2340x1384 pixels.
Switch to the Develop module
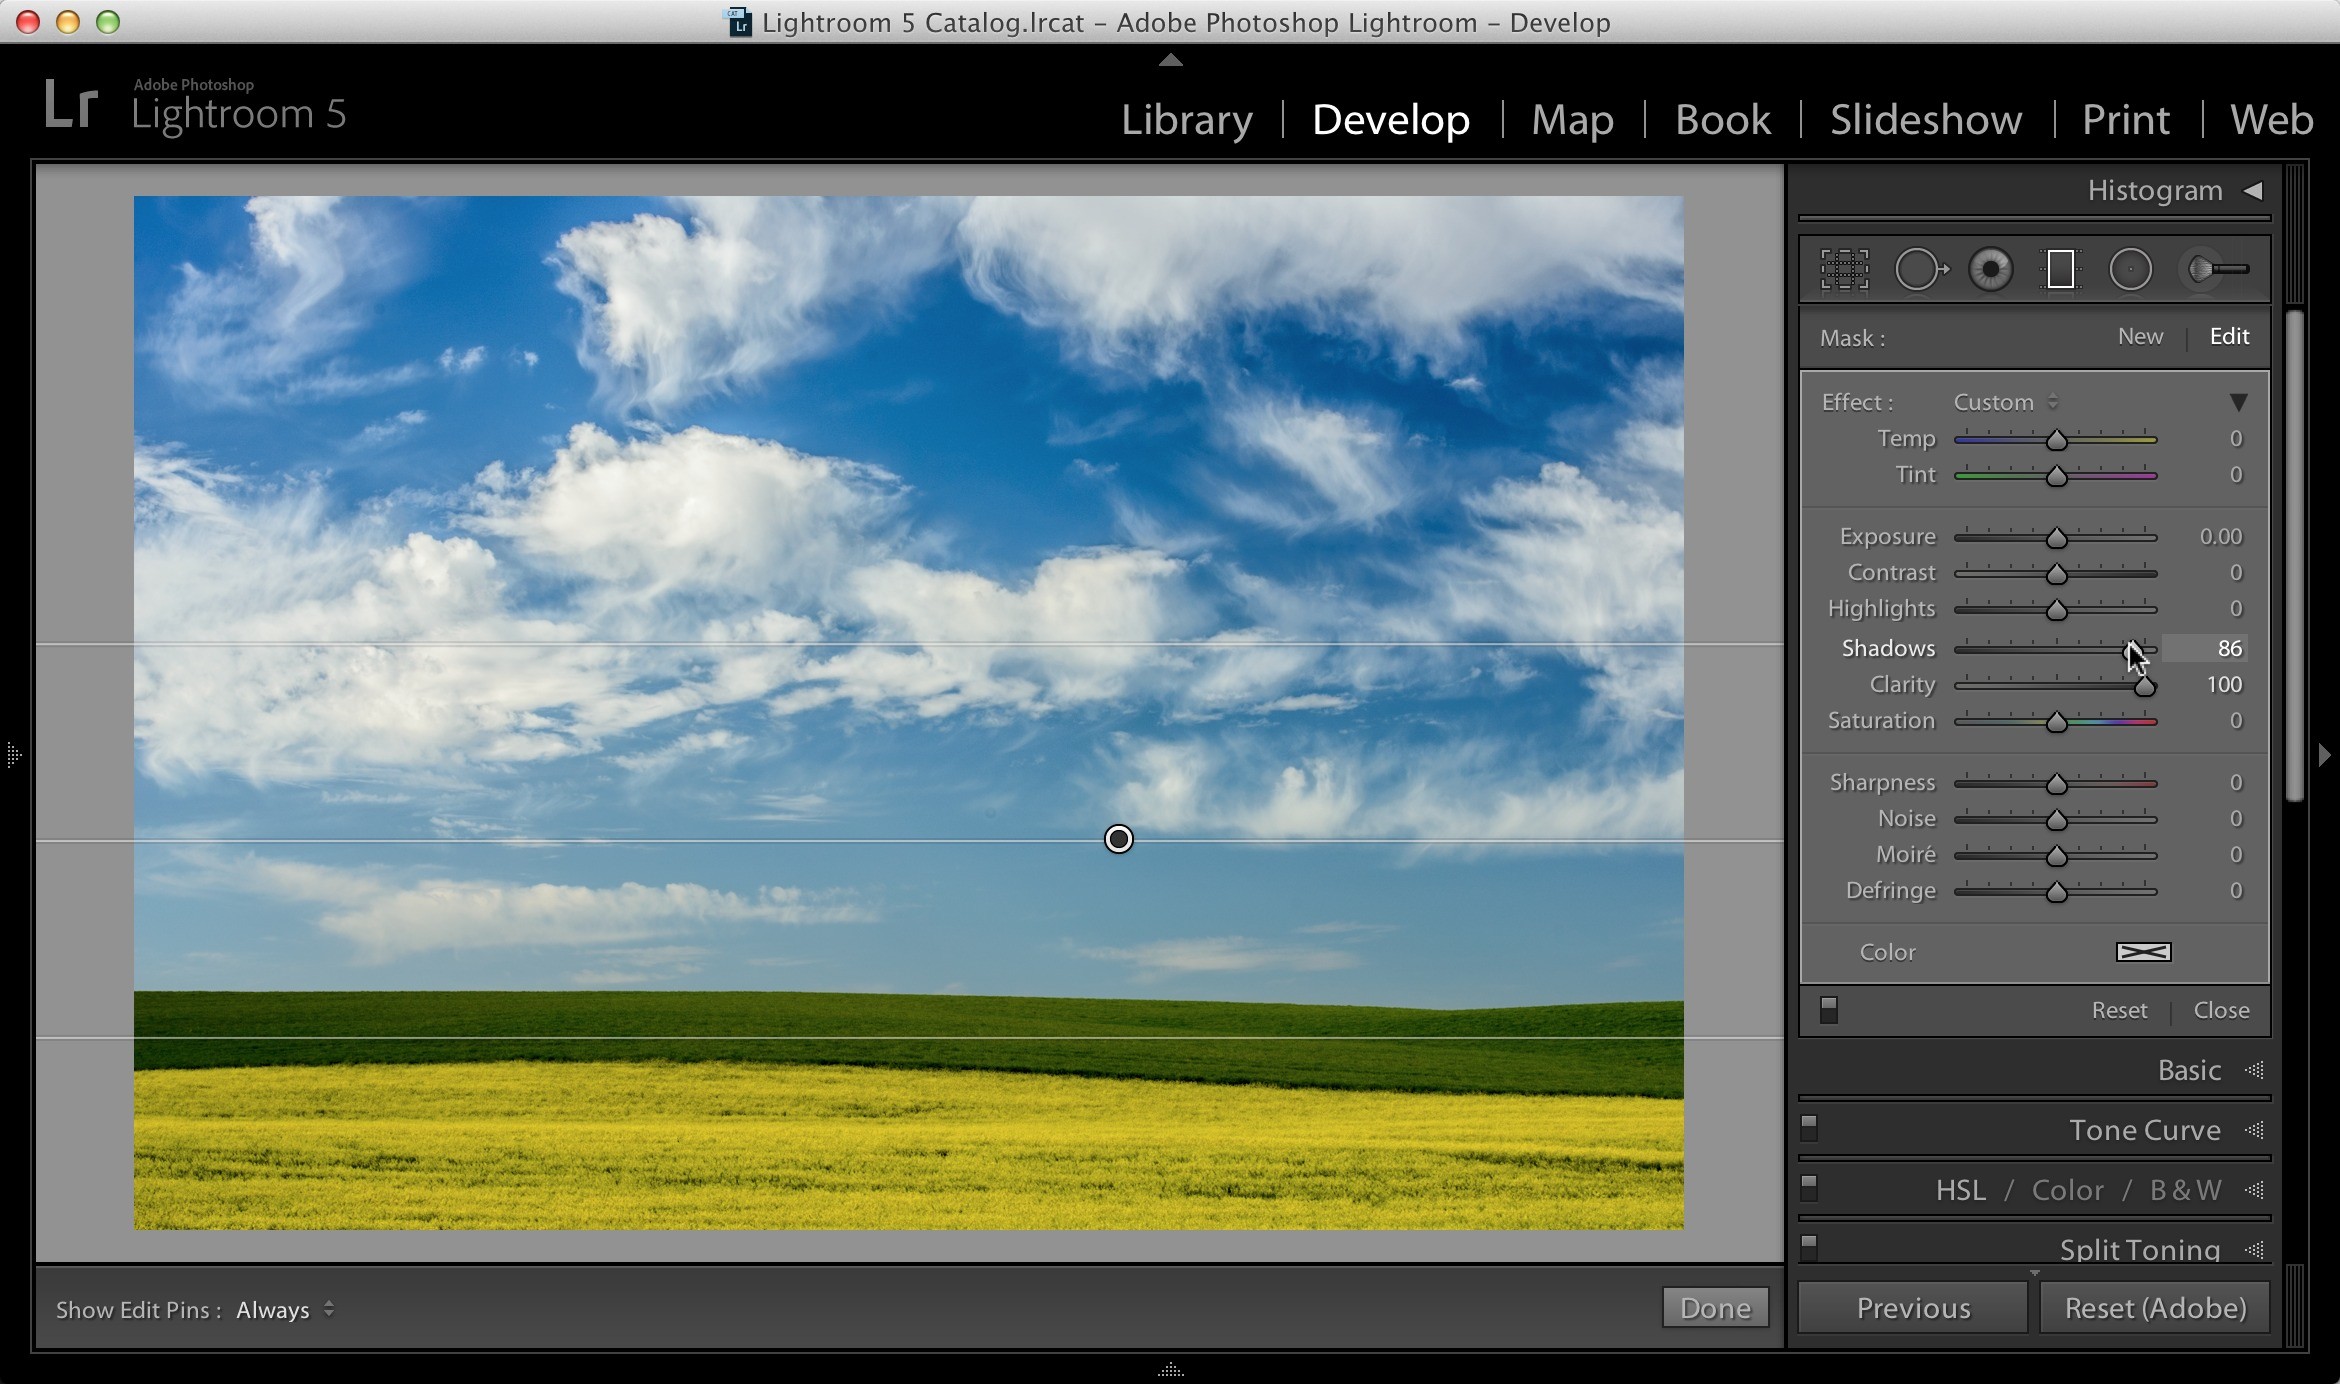coord(1390,119)
